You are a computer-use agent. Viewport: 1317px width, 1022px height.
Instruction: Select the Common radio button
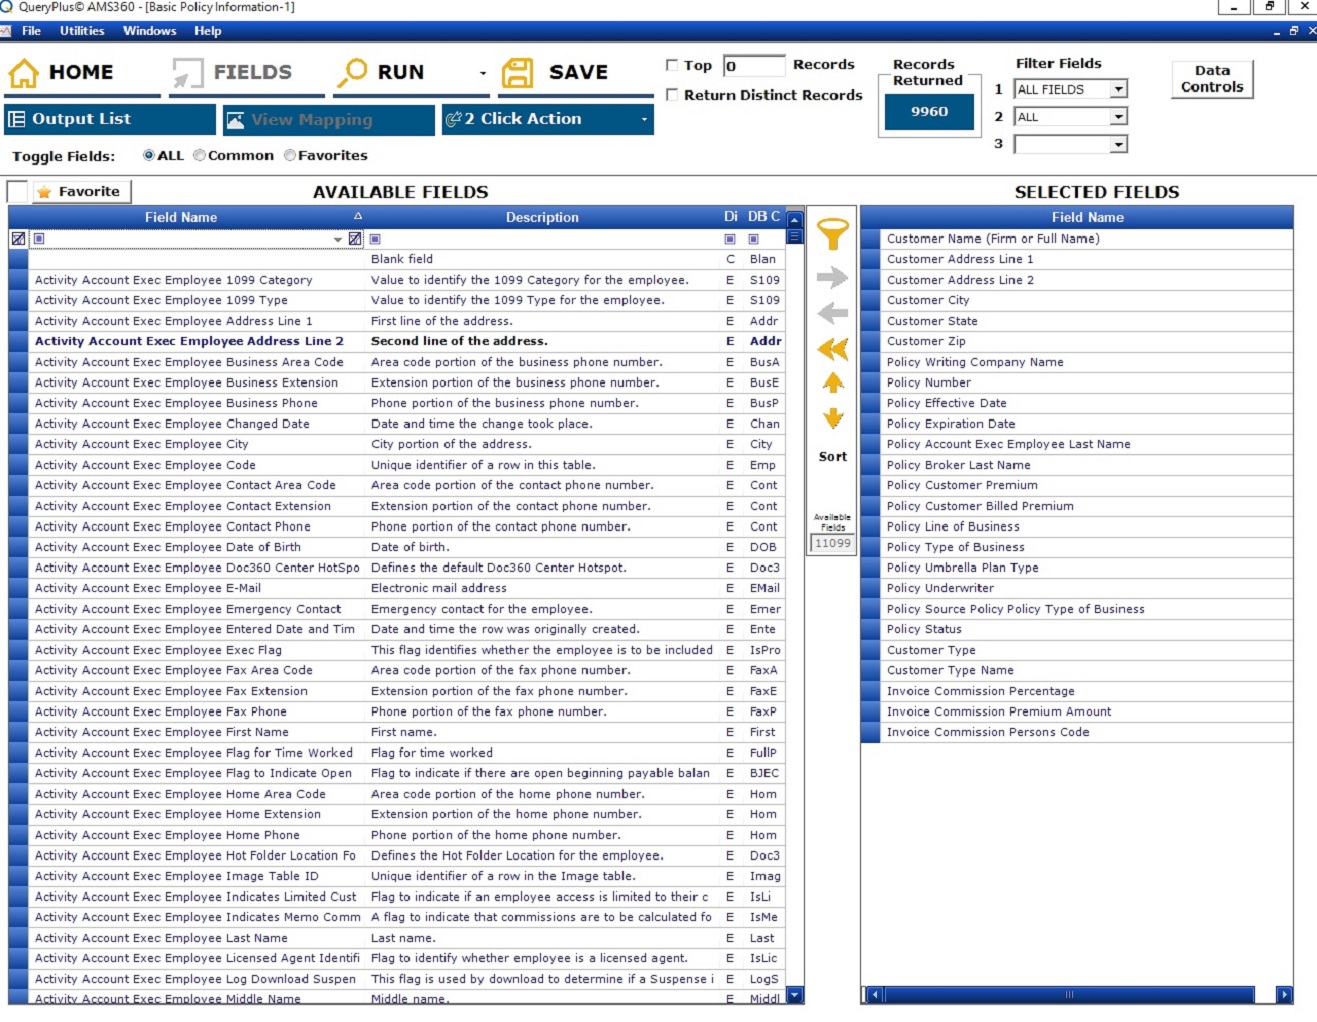pos(199,155)
